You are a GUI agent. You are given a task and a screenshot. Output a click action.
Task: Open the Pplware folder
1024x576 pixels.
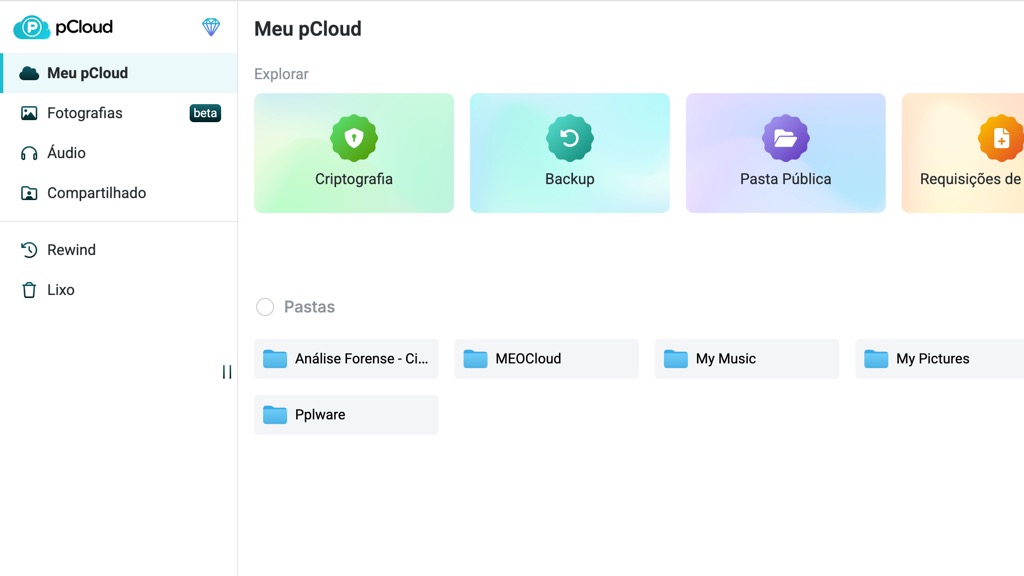click(x=346, y=415)
